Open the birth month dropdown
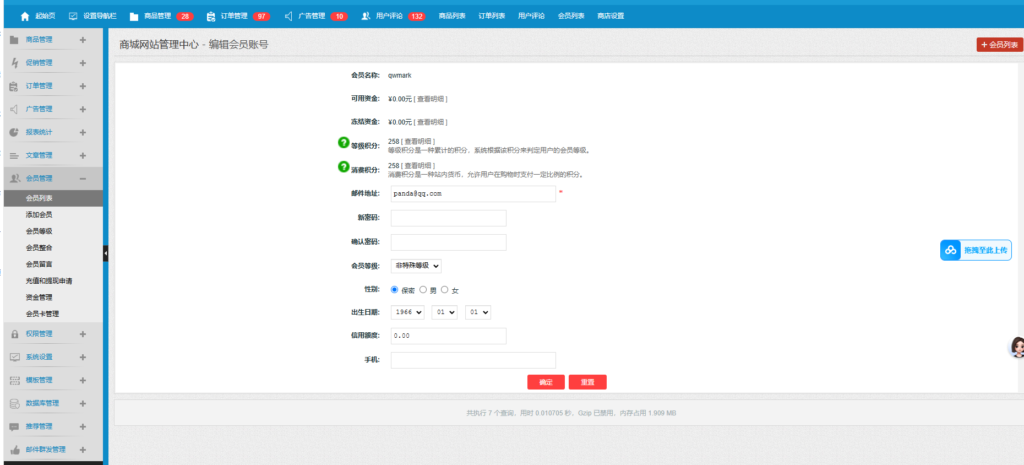The image size is (1024, 465). [444, 312]
